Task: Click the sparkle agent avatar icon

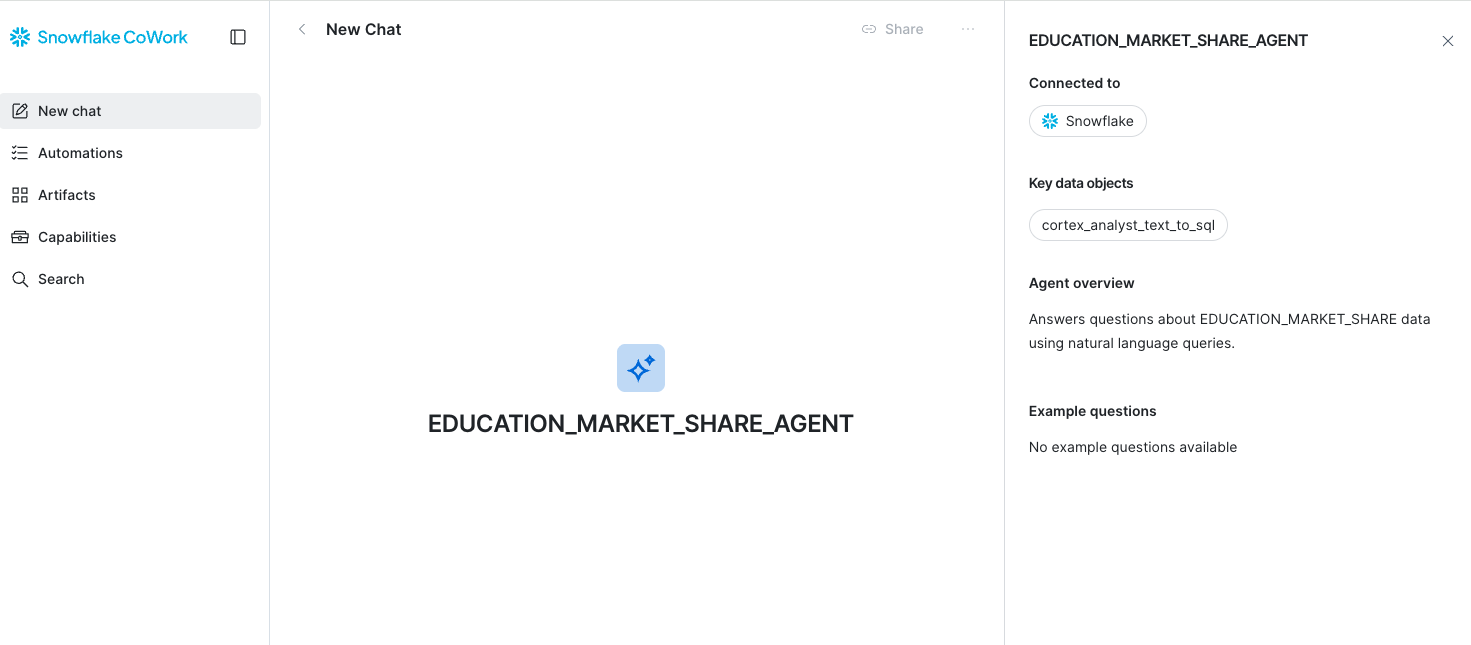Action: pyautogui.click(x=641, y=368)
